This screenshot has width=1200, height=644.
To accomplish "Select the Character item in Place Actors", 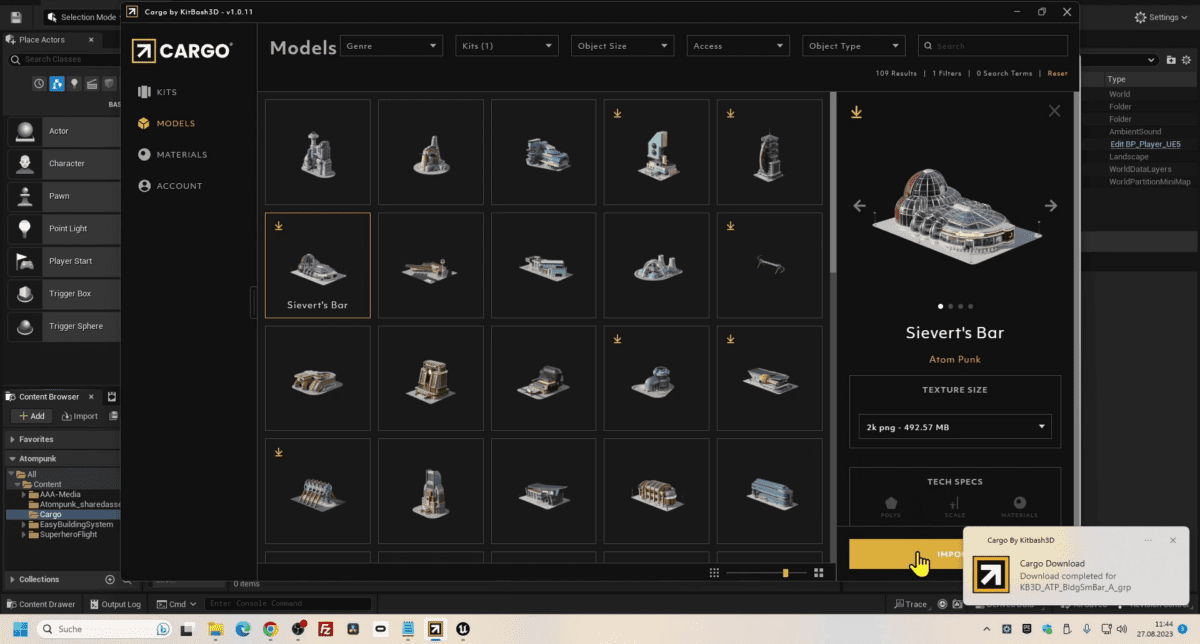I will (x=64, y=163).
